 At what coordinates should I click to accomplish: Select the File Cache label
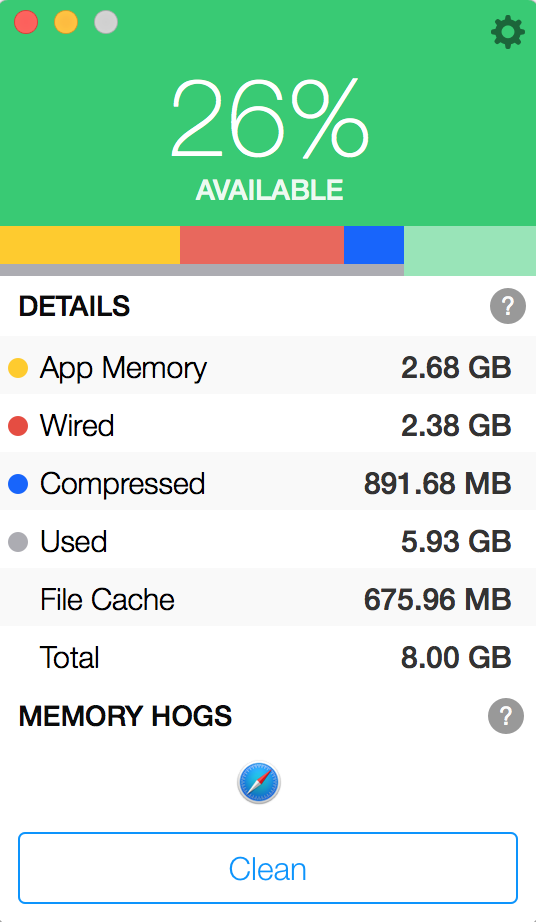click(x=107, y=600)
